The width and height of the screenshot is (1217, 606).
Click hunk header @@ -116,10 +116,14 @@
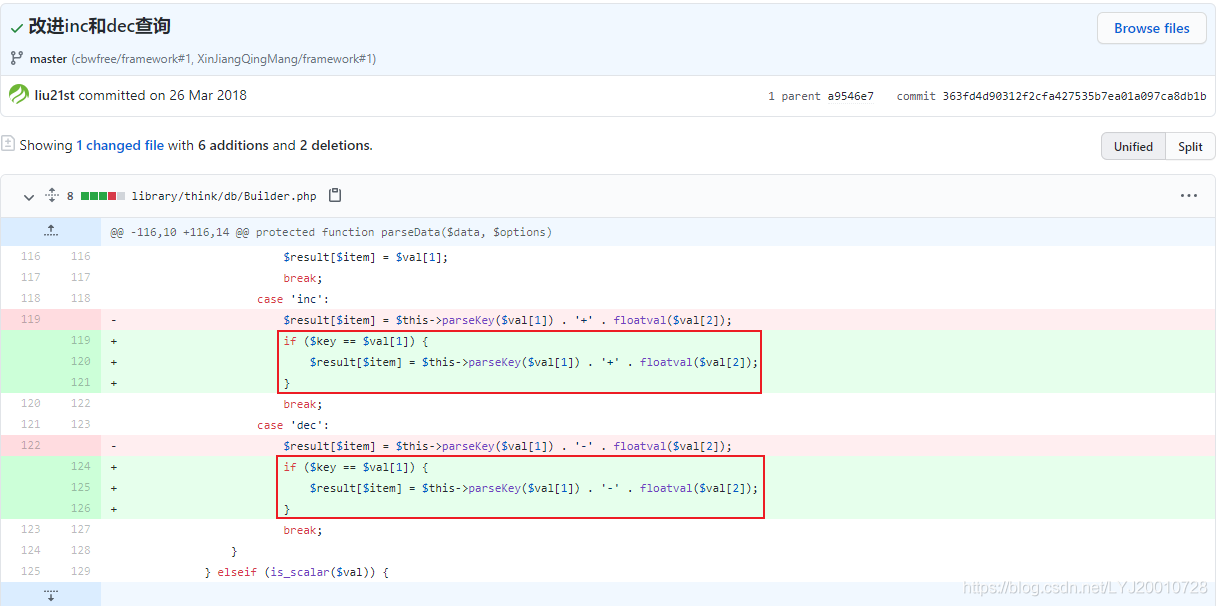point(331,232)
